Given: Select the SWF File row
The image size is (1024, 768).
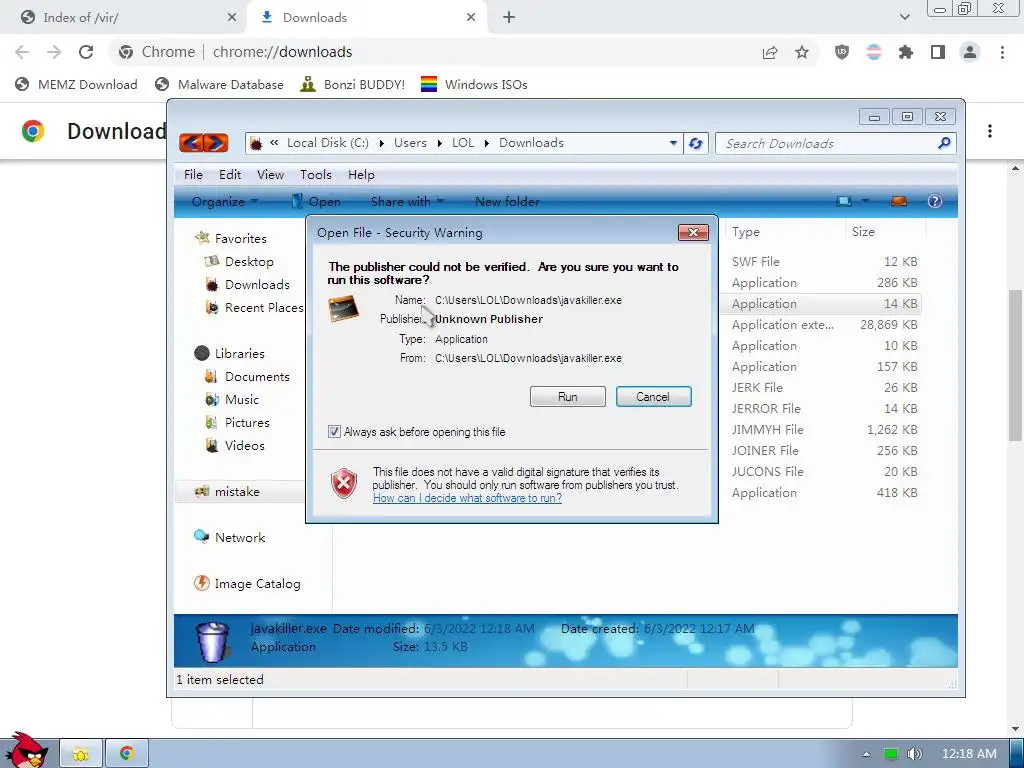Looking at the screenshot, I should pos(824,261).
